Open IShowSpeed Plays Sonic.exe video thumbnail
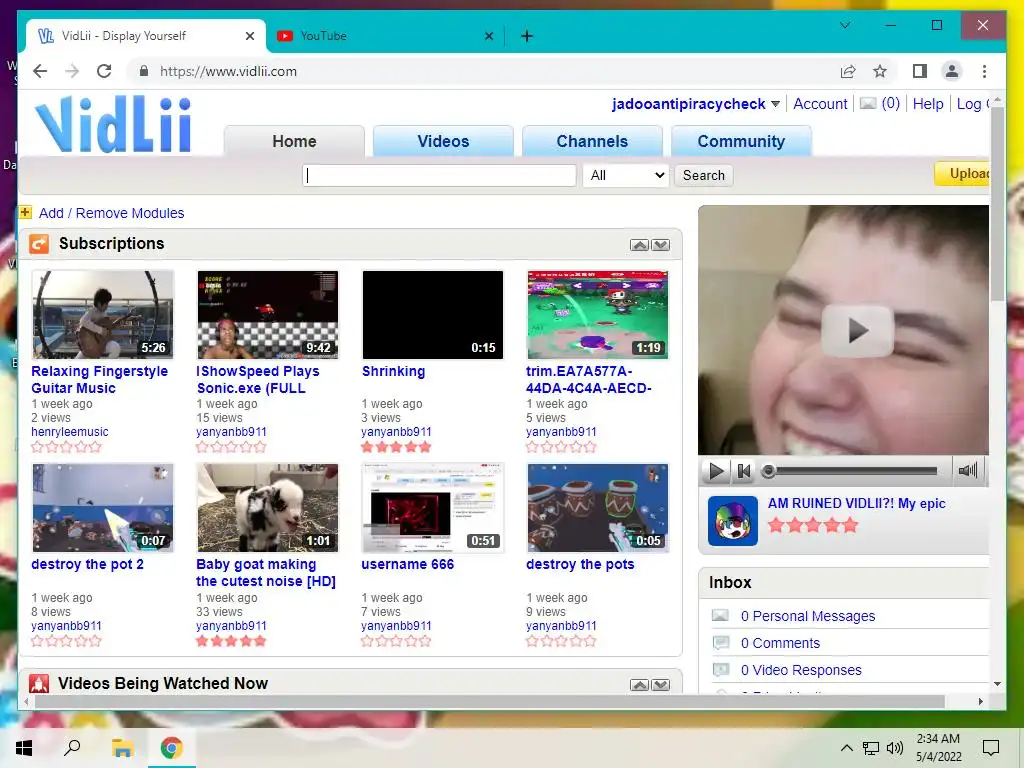The image size is (1024, 768). click(x=268, y=314)
